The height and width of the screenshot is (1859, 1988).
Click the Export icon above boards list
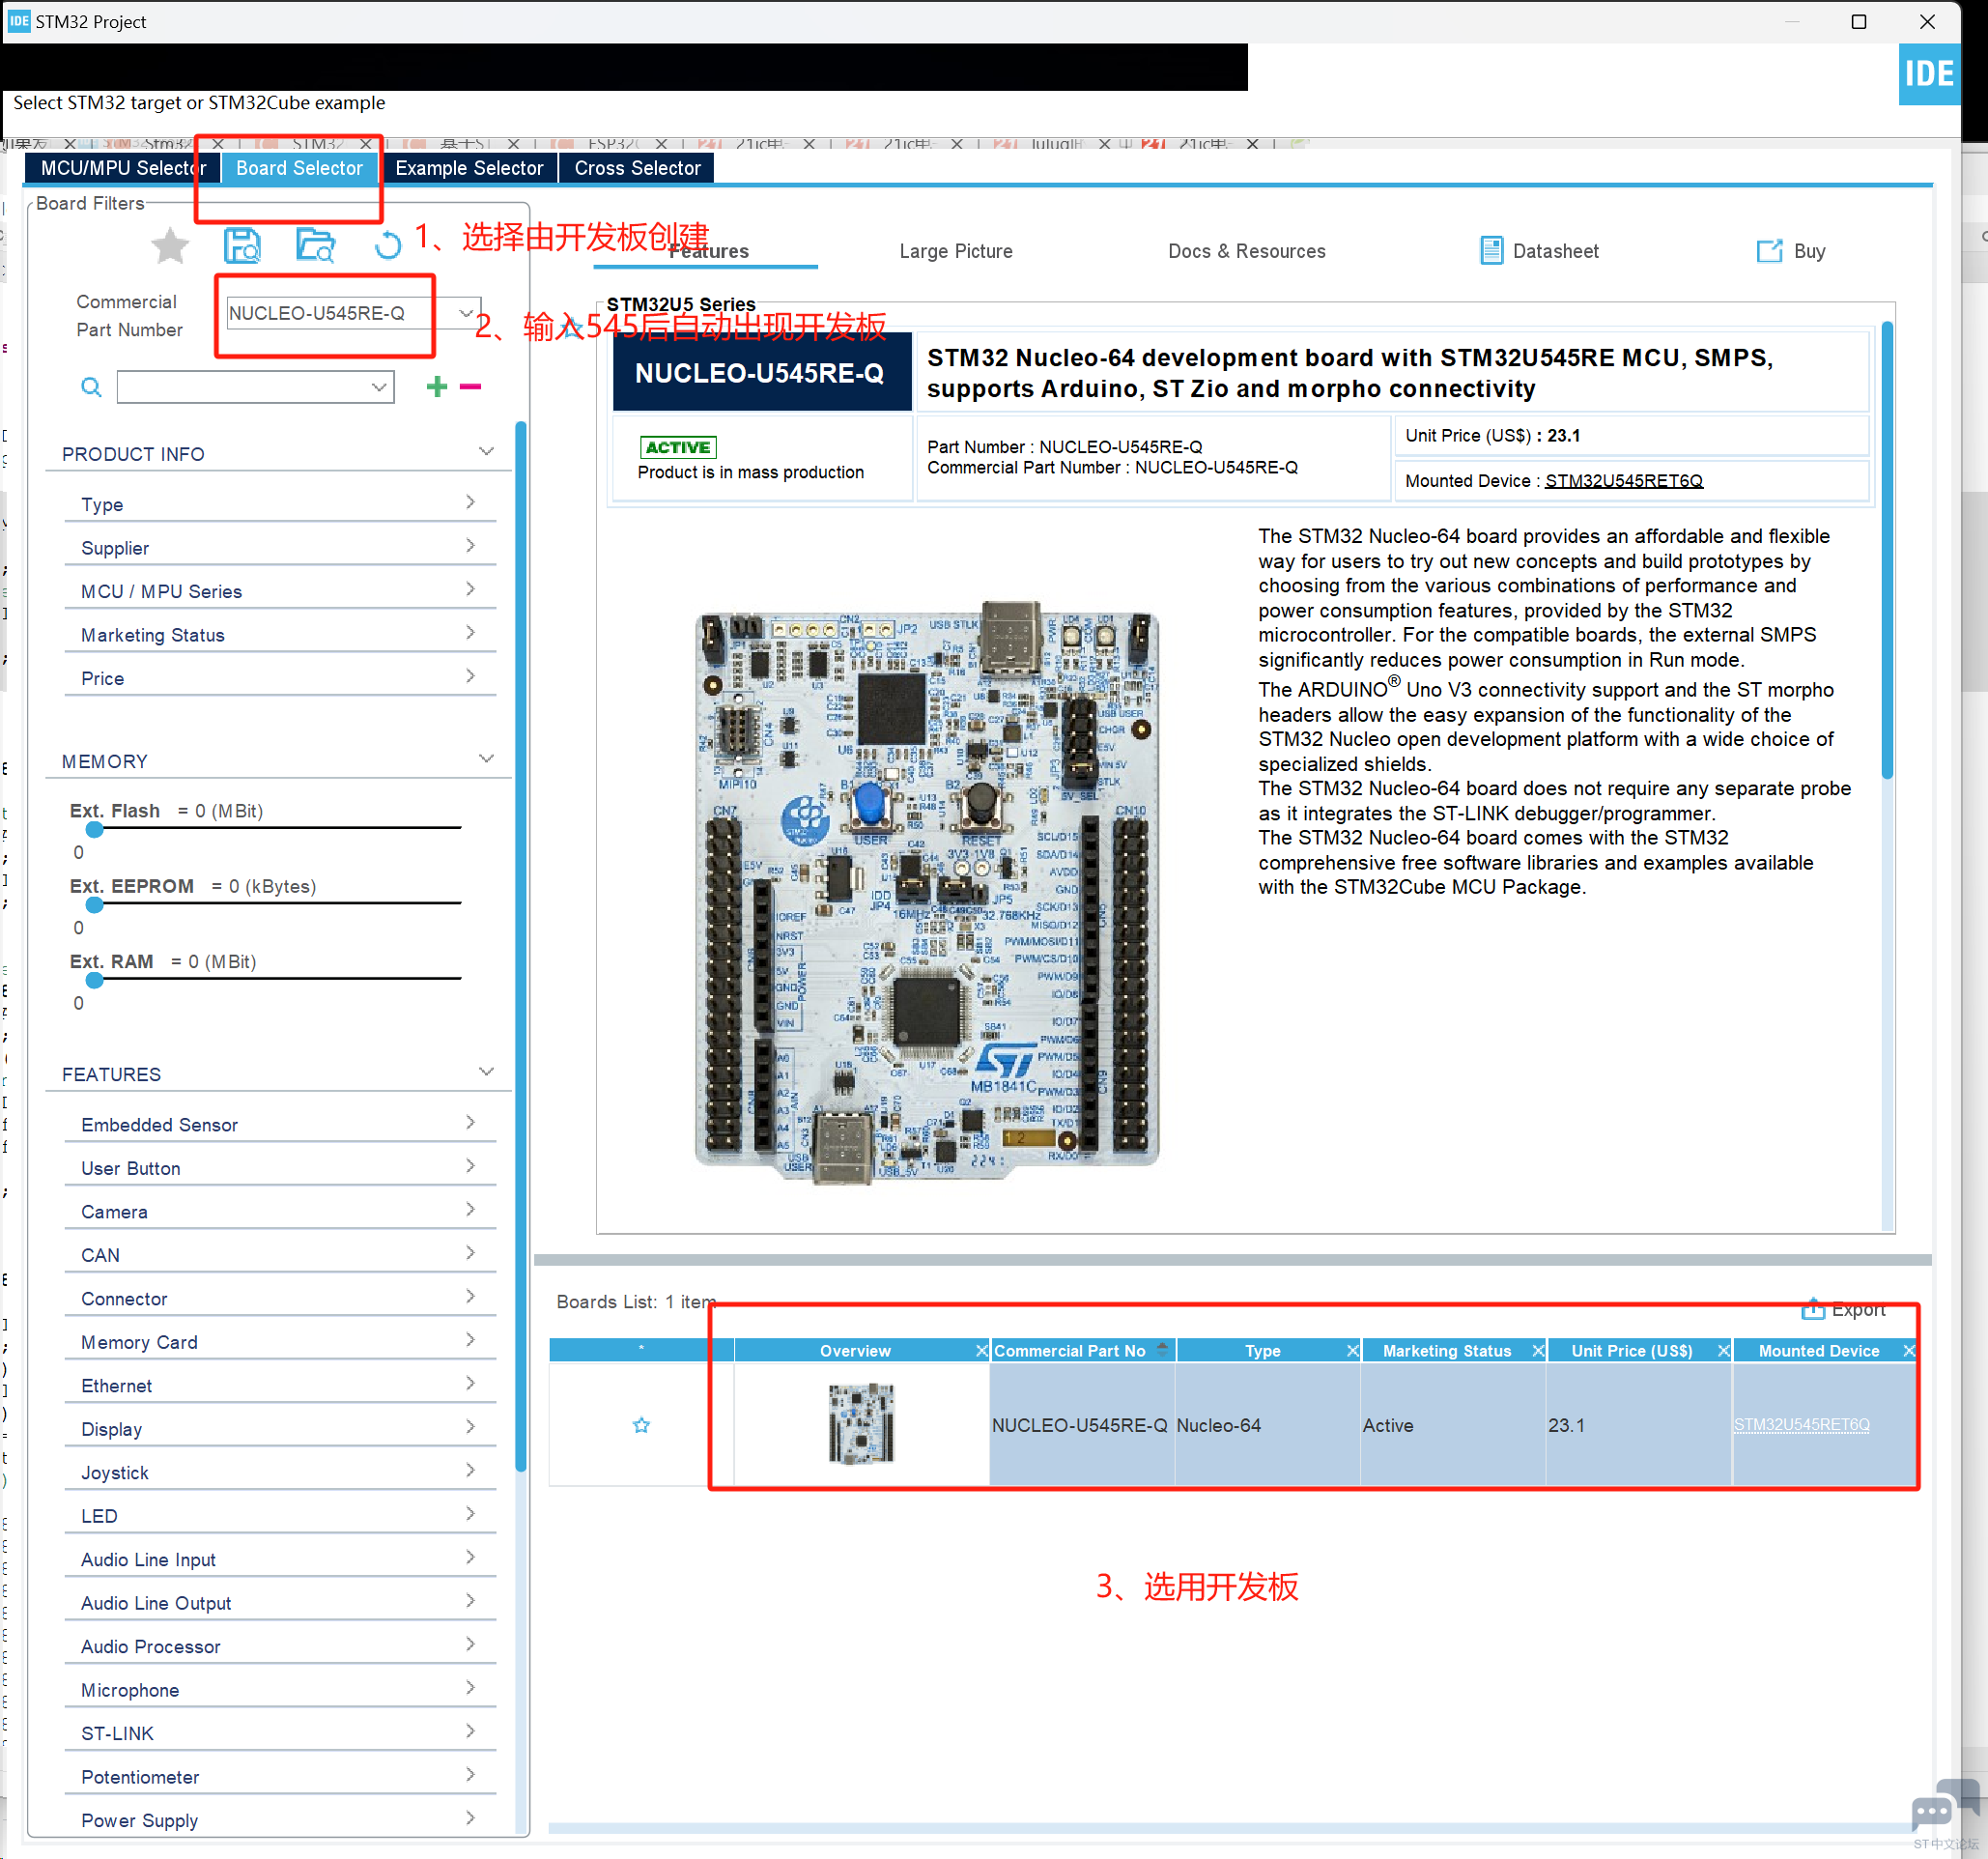pyautogui.click(x=1813, y=1308)
